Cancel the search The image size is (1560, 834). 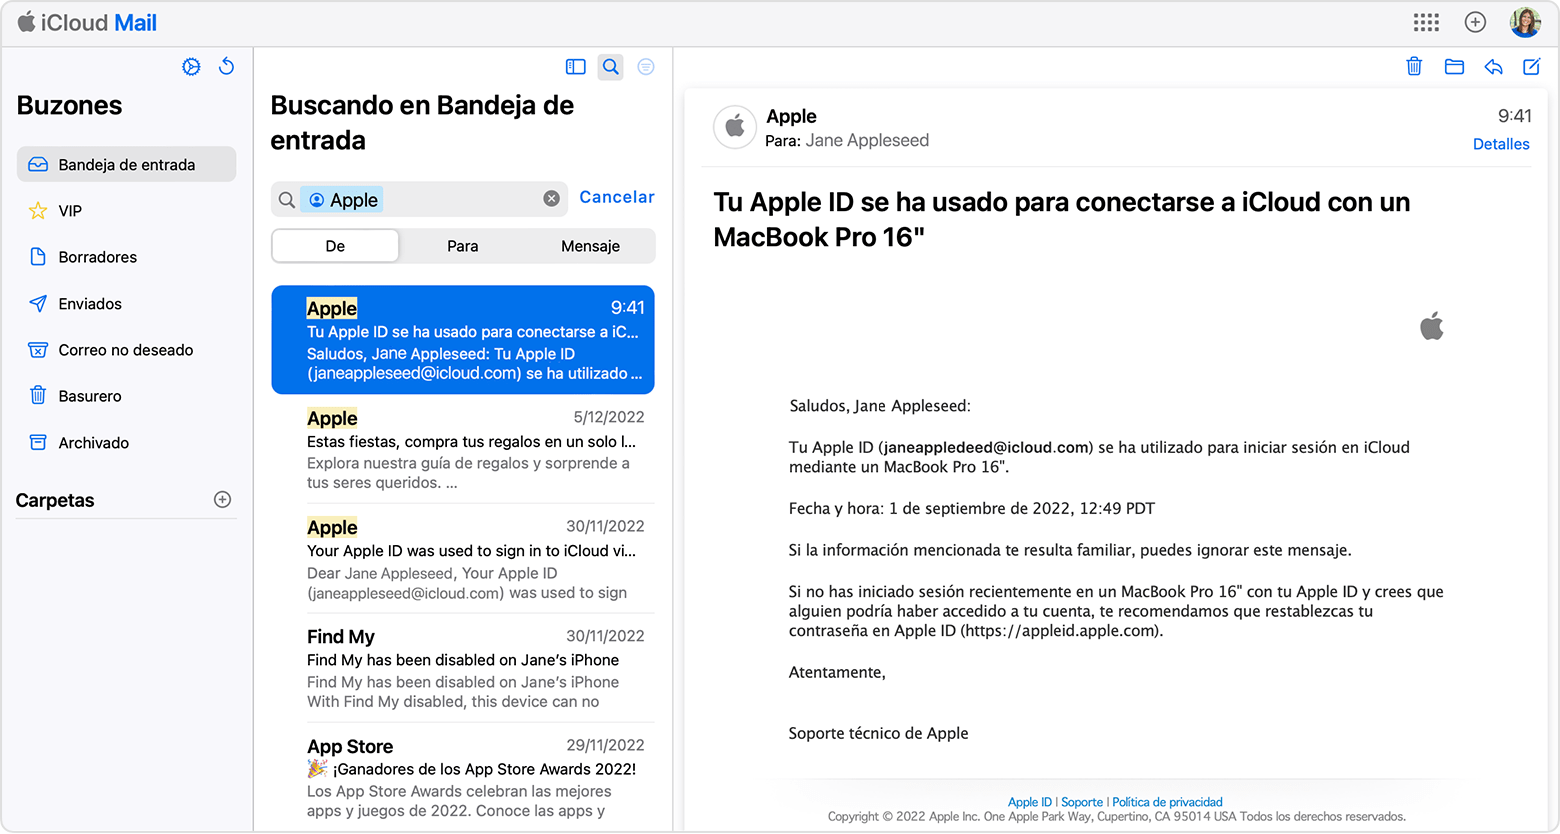(617, 197)
